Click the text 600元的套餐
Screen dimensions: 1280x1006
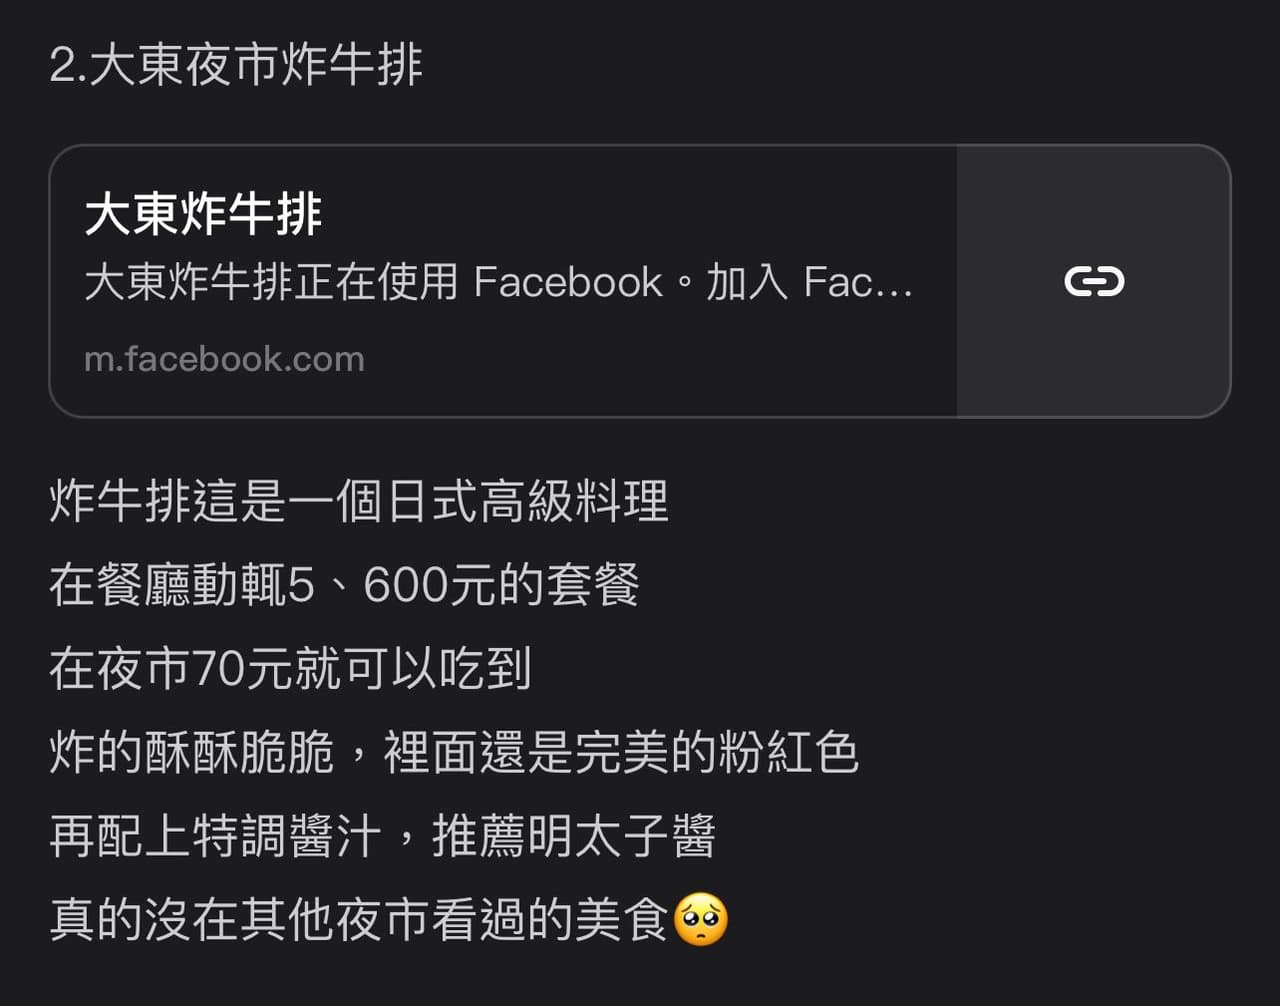(x=501, y=585)
